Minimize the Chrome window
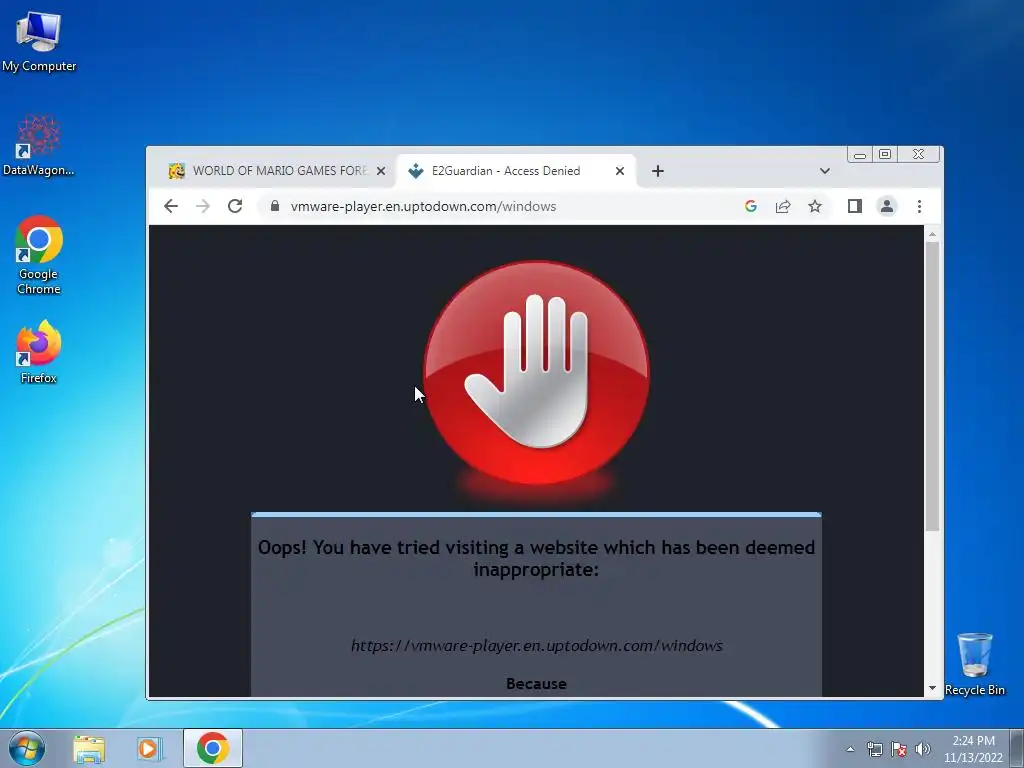 860,155
